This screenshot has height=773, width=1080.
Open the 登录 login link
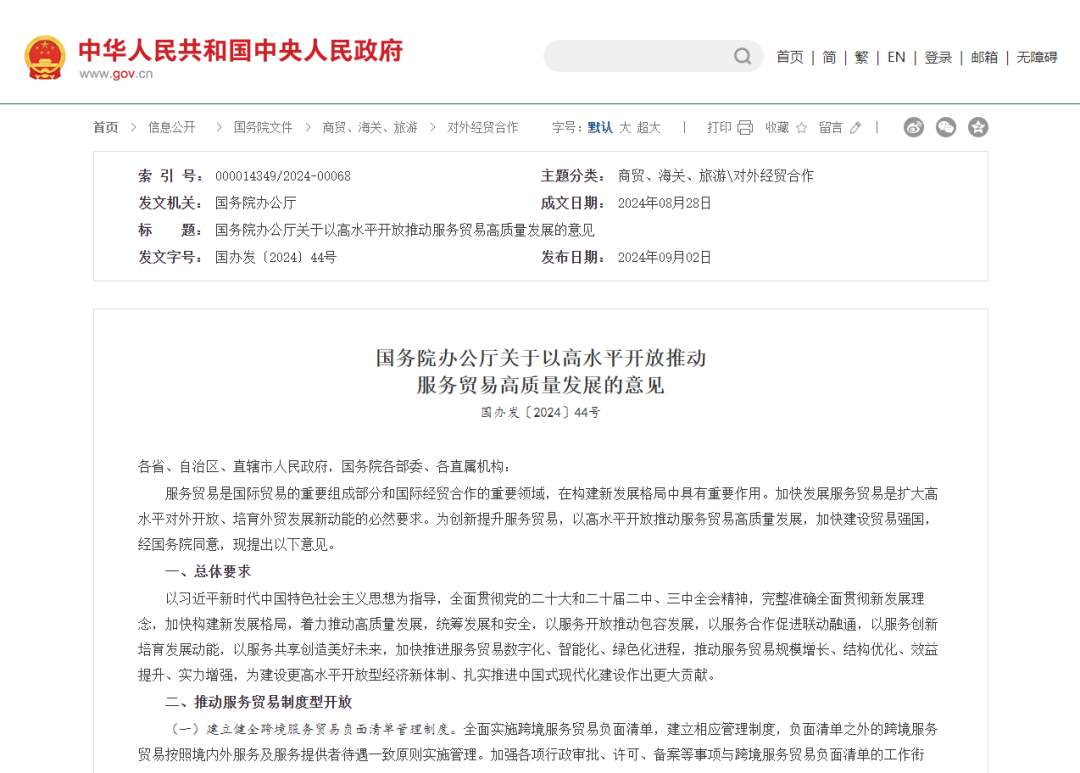pos(937,57)
